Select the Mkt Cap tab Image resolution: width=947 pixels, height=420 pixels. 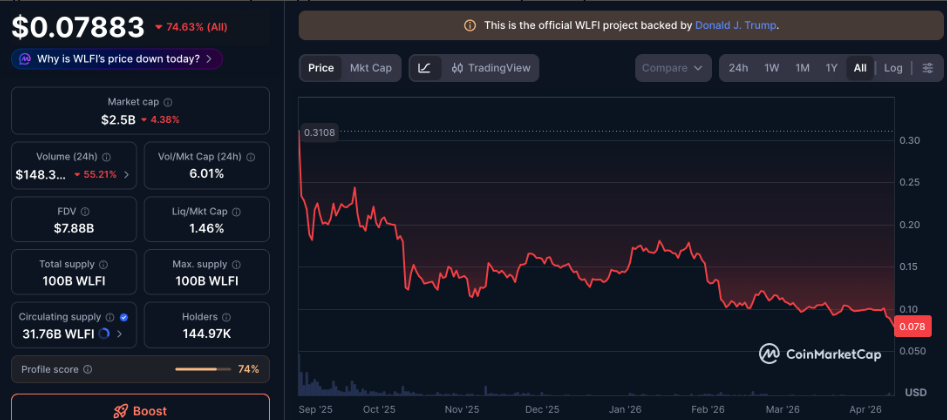click(x=371, y=68)
